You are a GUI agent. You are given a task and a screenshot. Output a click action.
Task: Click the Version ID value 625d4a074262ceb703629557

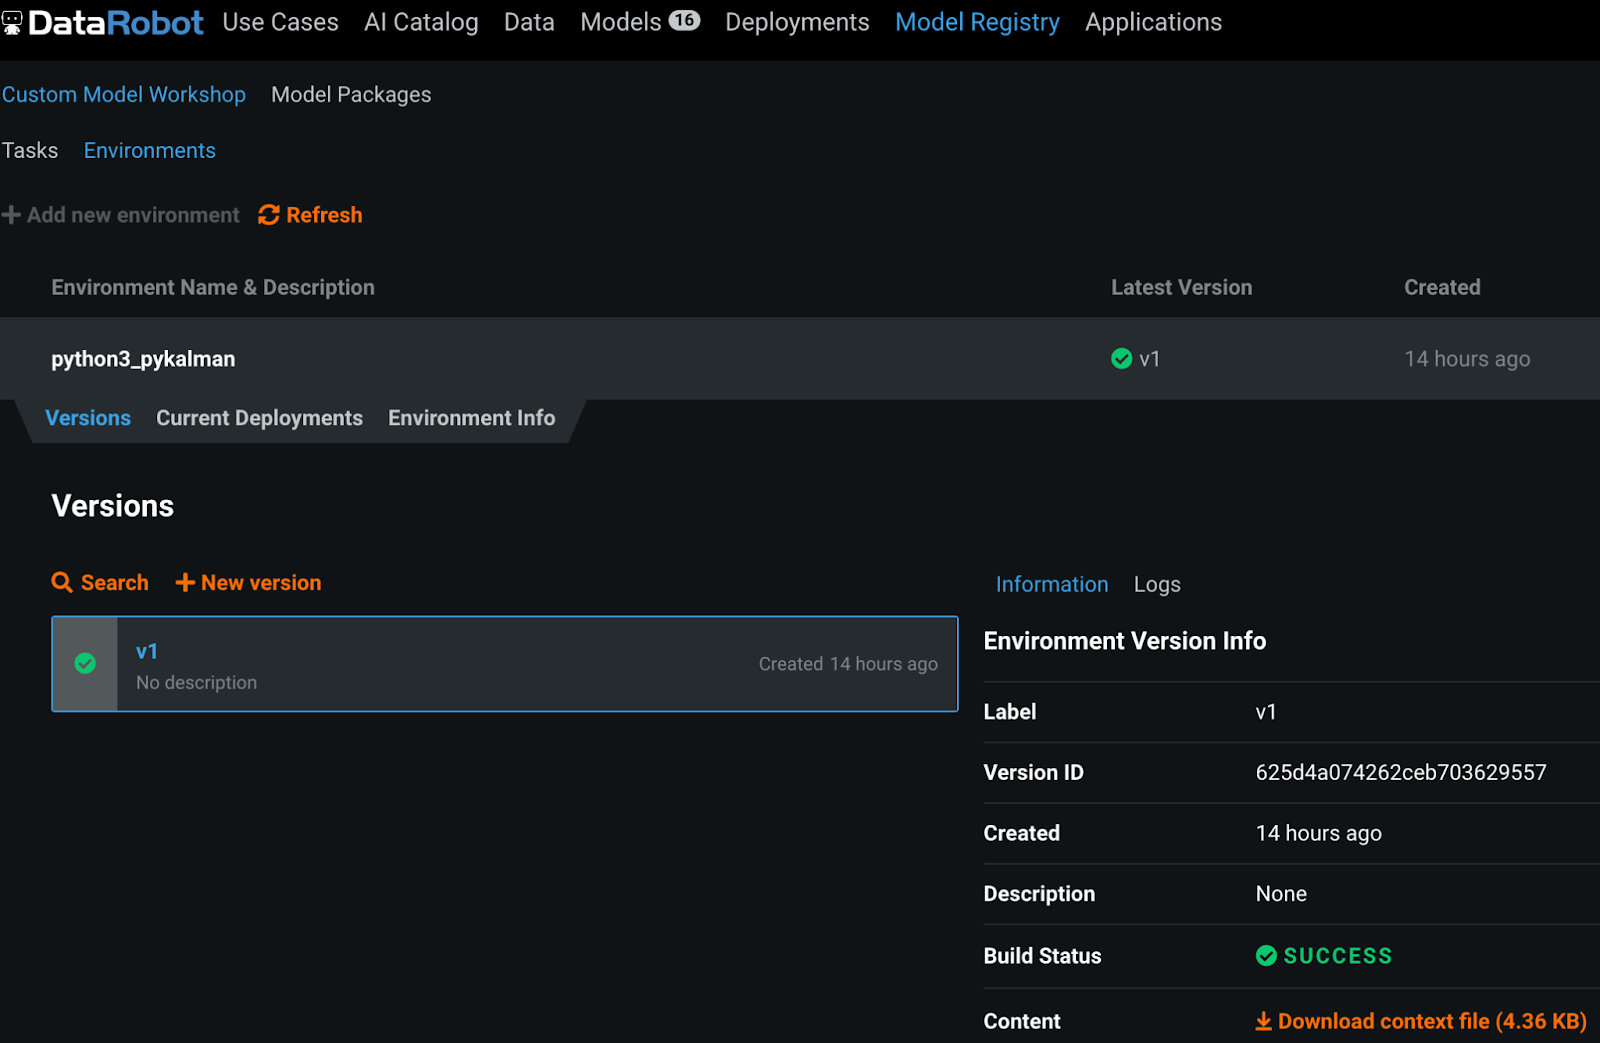(1401, 772)
